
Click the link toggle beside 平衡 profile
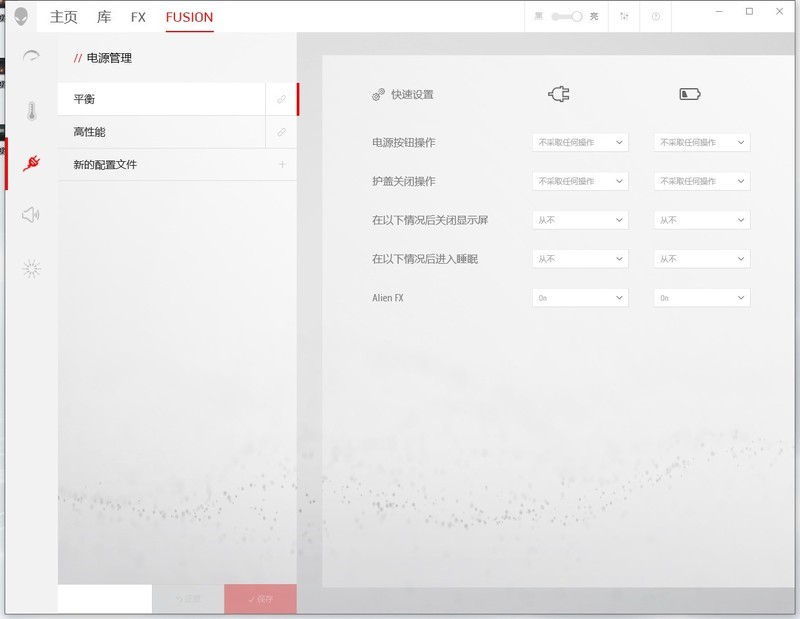coord(281,99)
